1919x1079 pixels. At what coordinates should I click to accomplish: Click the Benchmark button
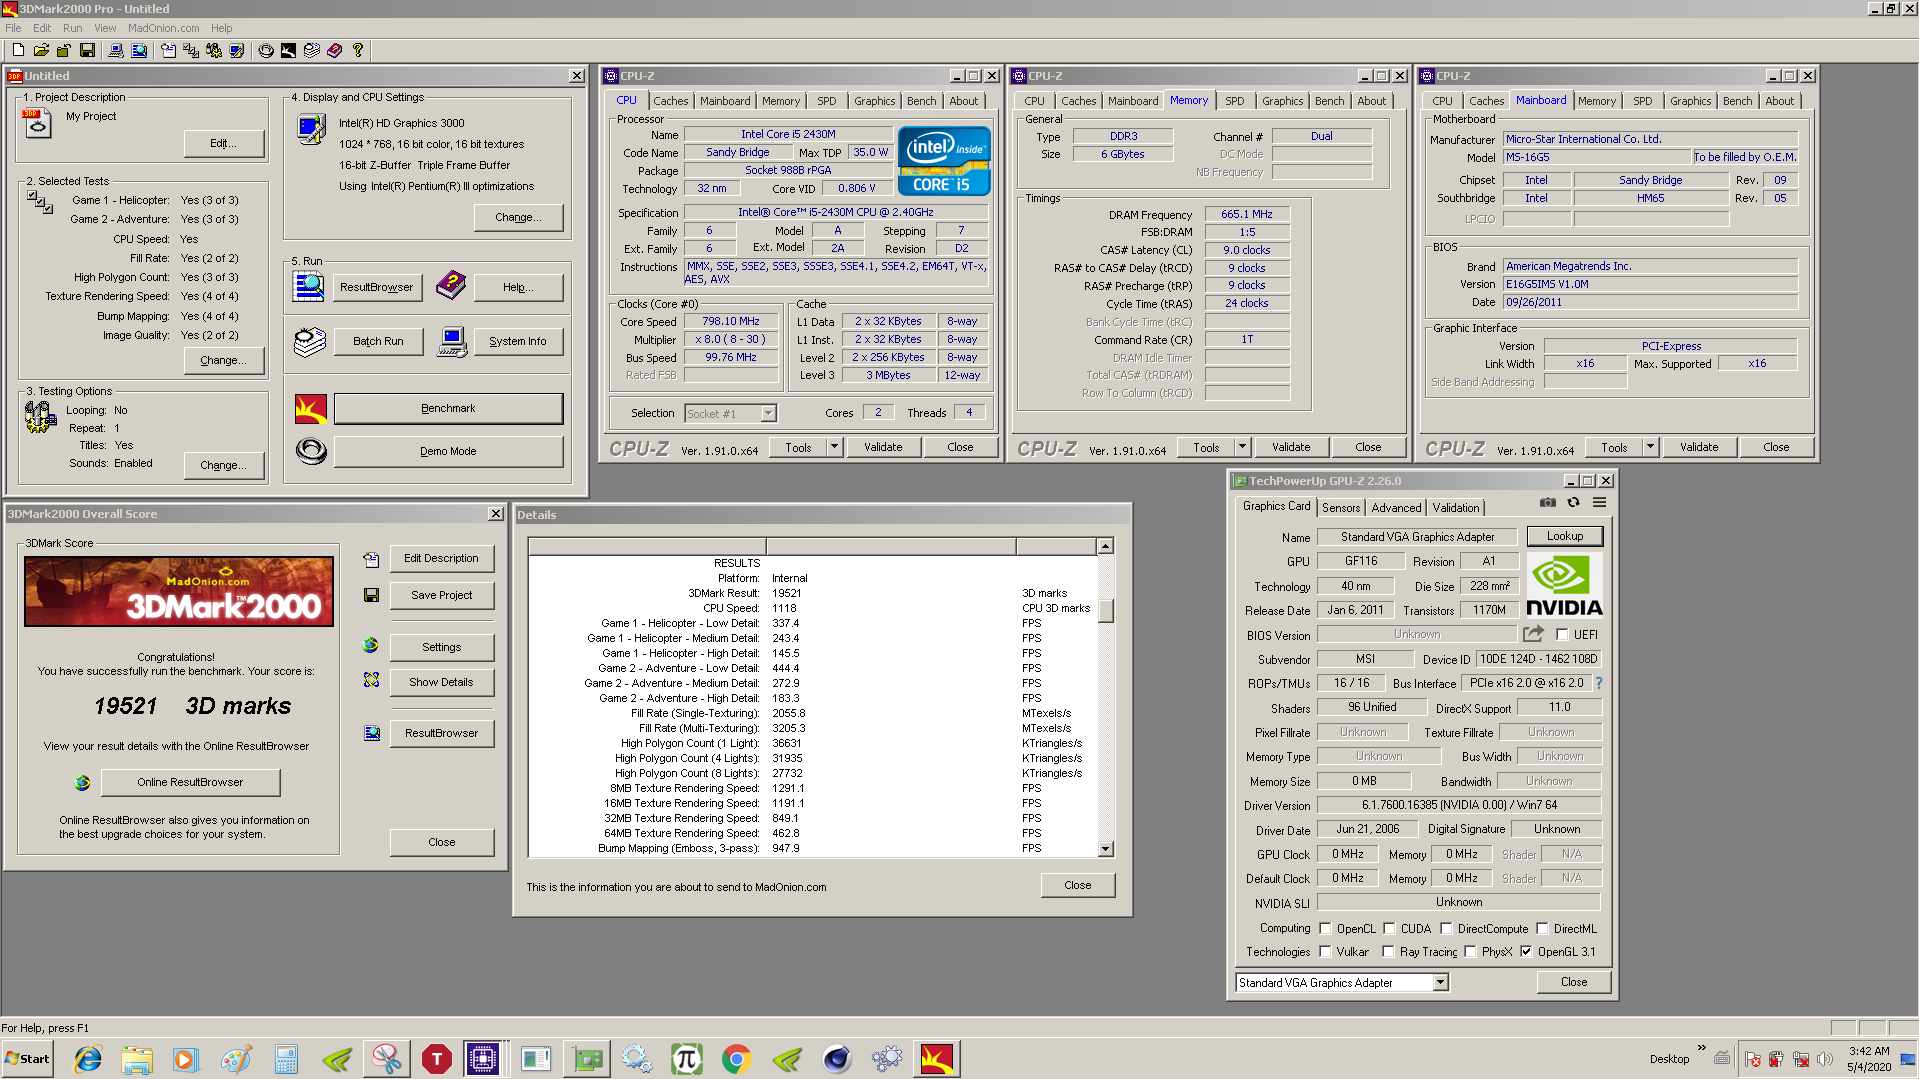point(448,408)
